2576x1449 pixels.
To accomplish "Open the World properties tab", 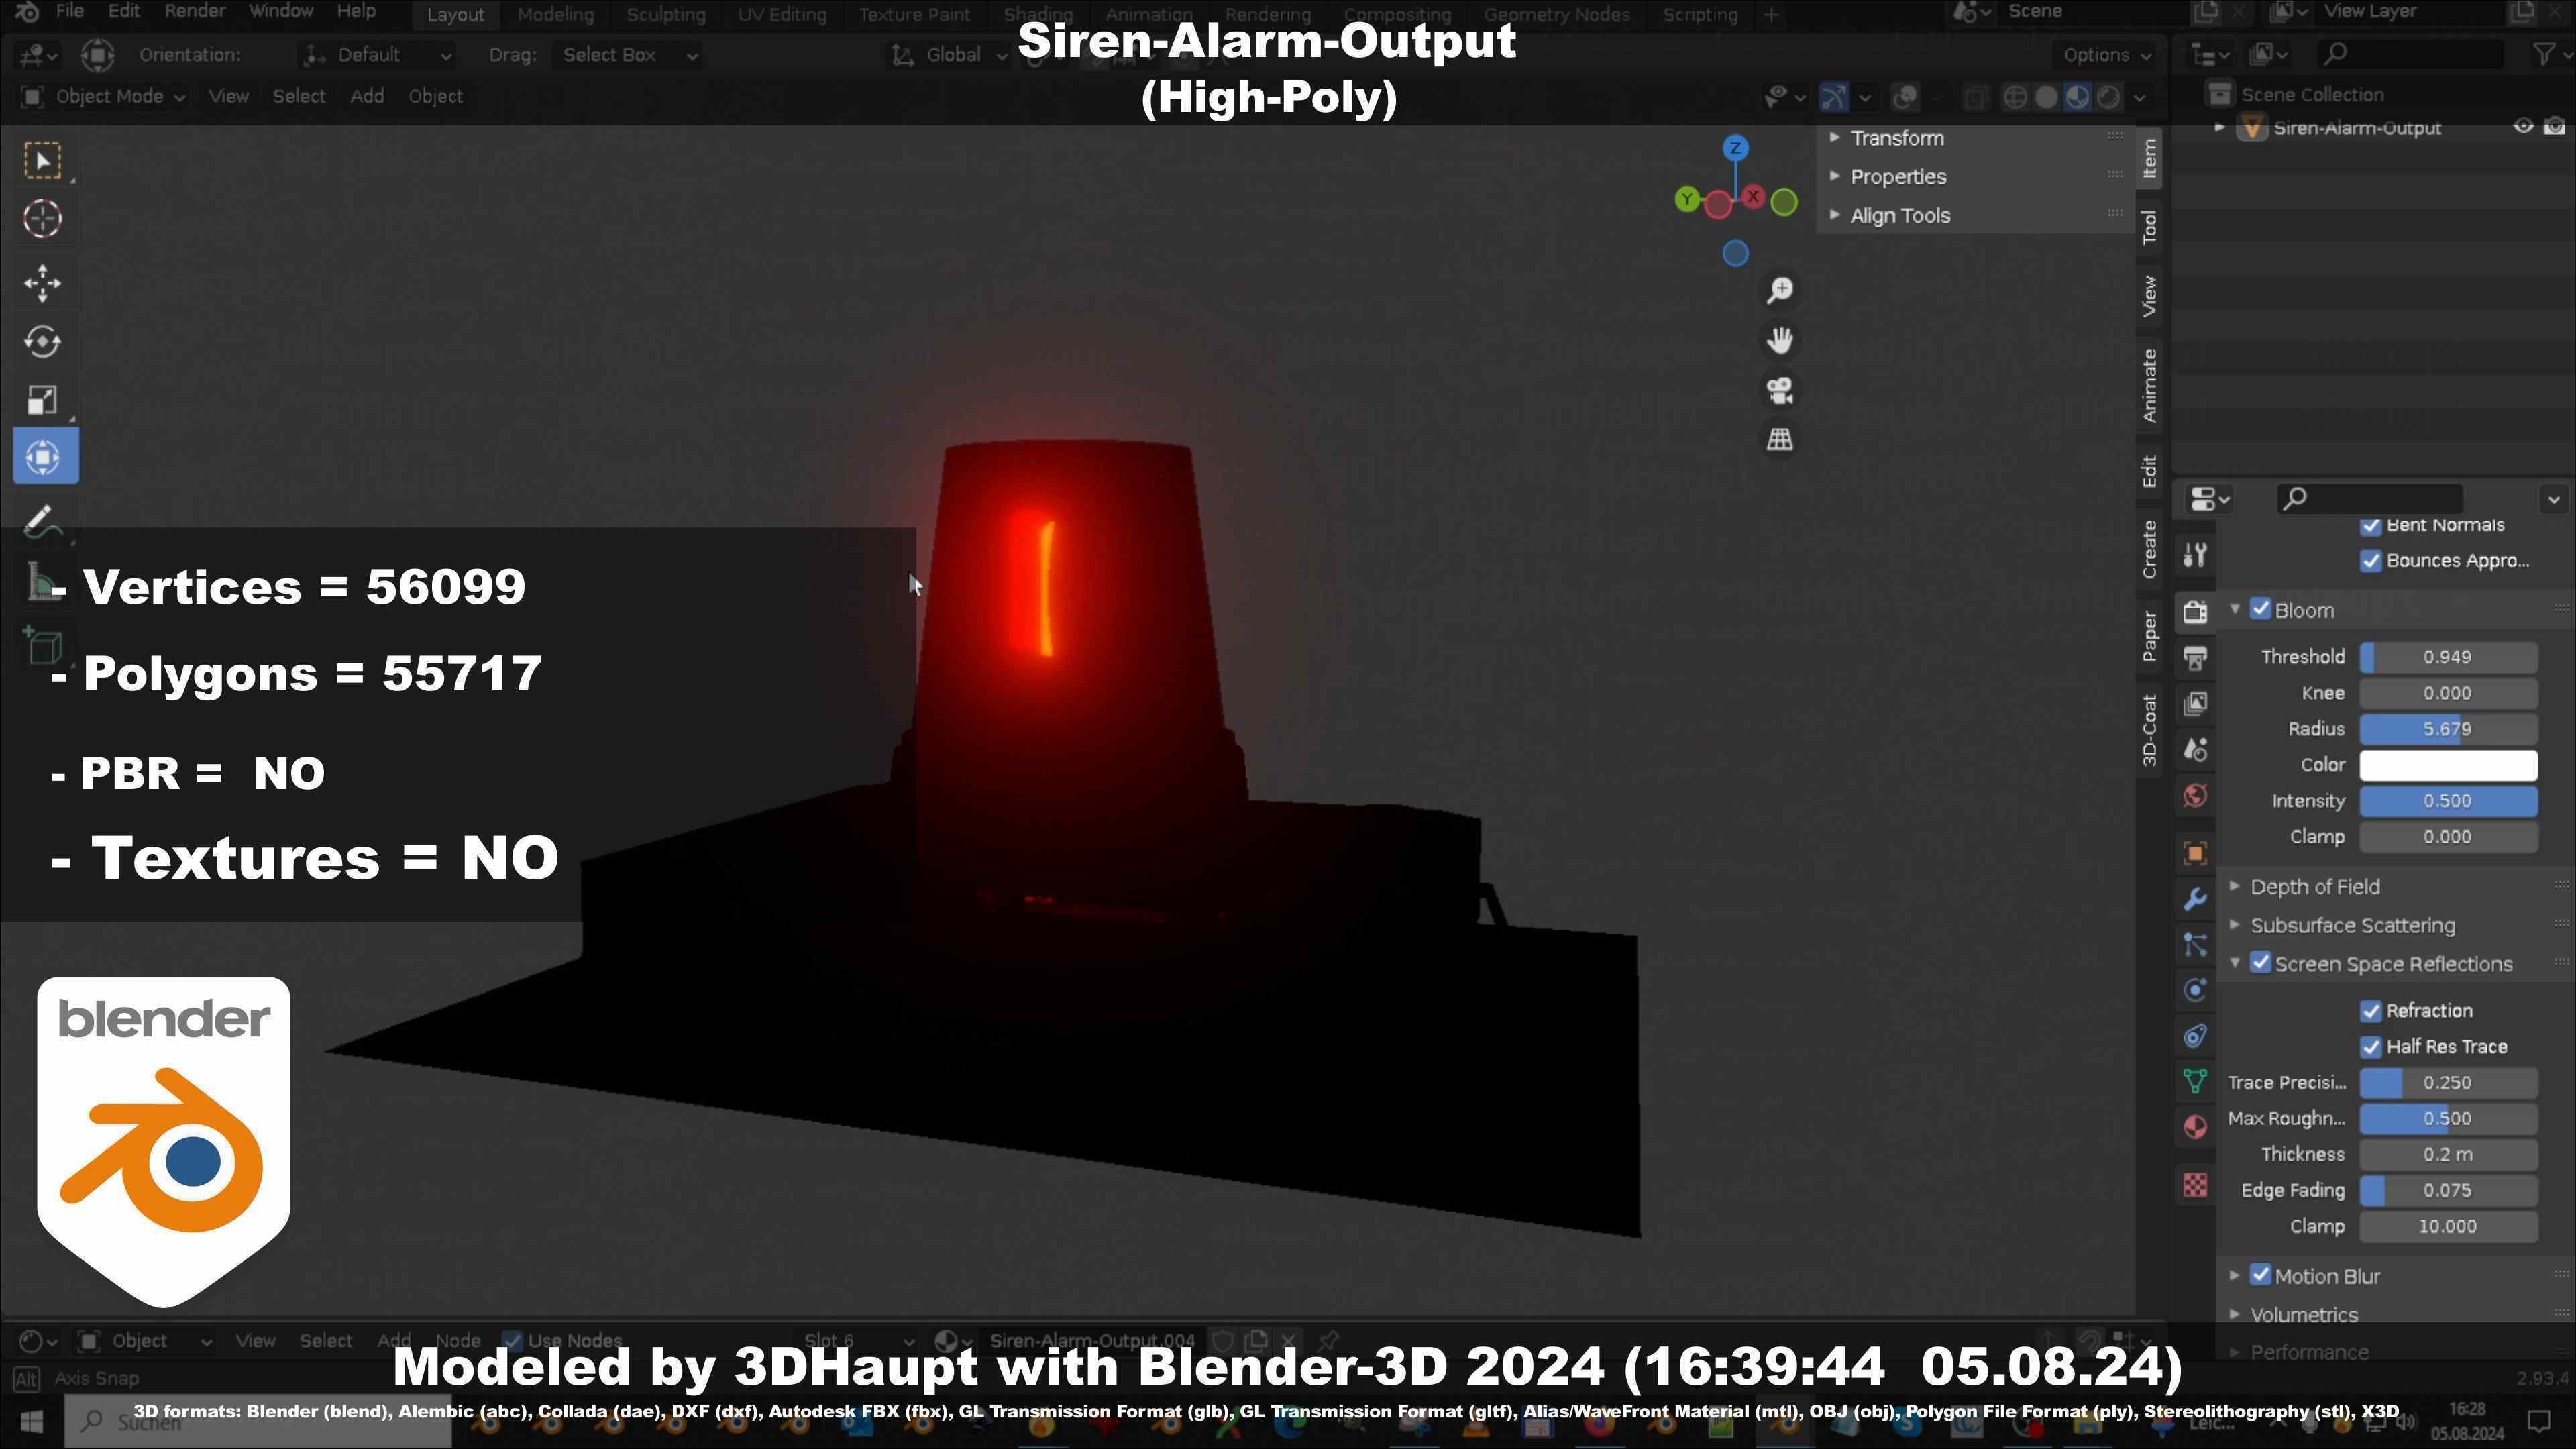I will coord(2195,796).
